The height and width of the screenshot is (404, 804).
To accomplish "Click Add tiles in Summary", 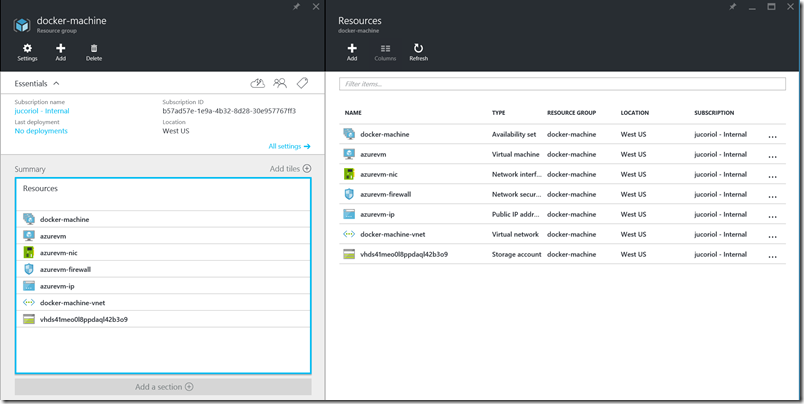I will tap(290, 168).
